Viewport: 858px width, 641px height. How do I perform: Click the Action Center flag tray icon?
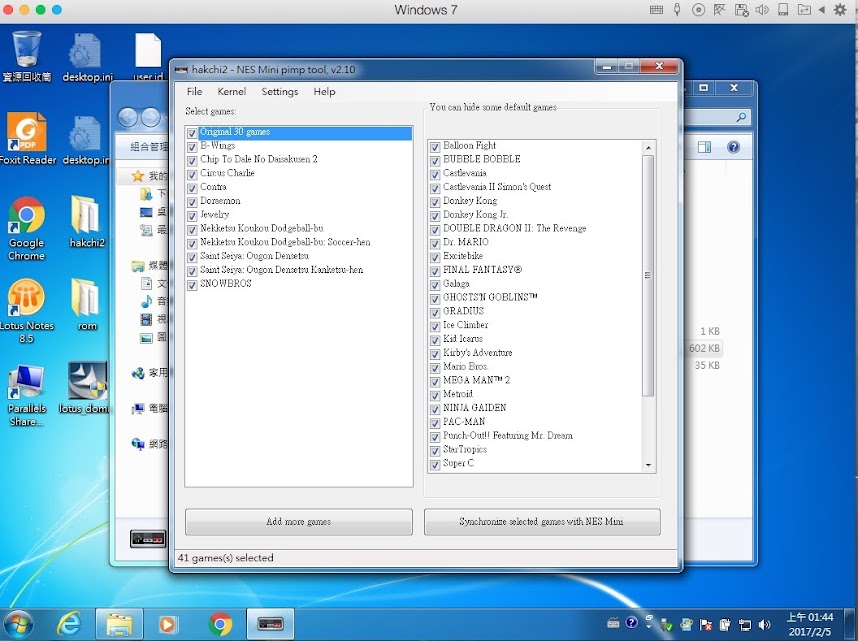click(x=706, y=625)
